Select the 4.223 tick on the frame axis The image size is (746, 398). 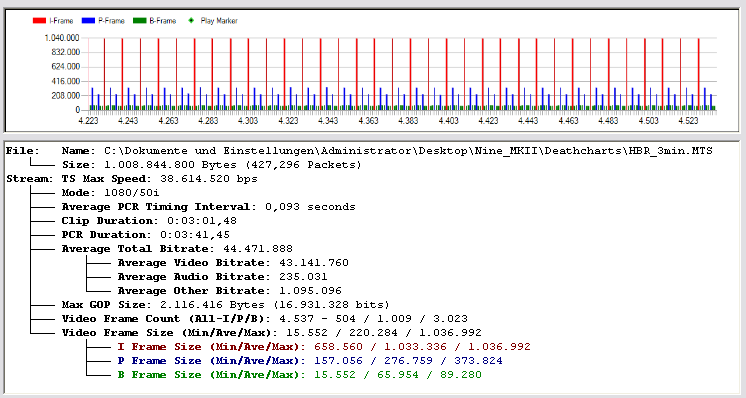point(88,121)
